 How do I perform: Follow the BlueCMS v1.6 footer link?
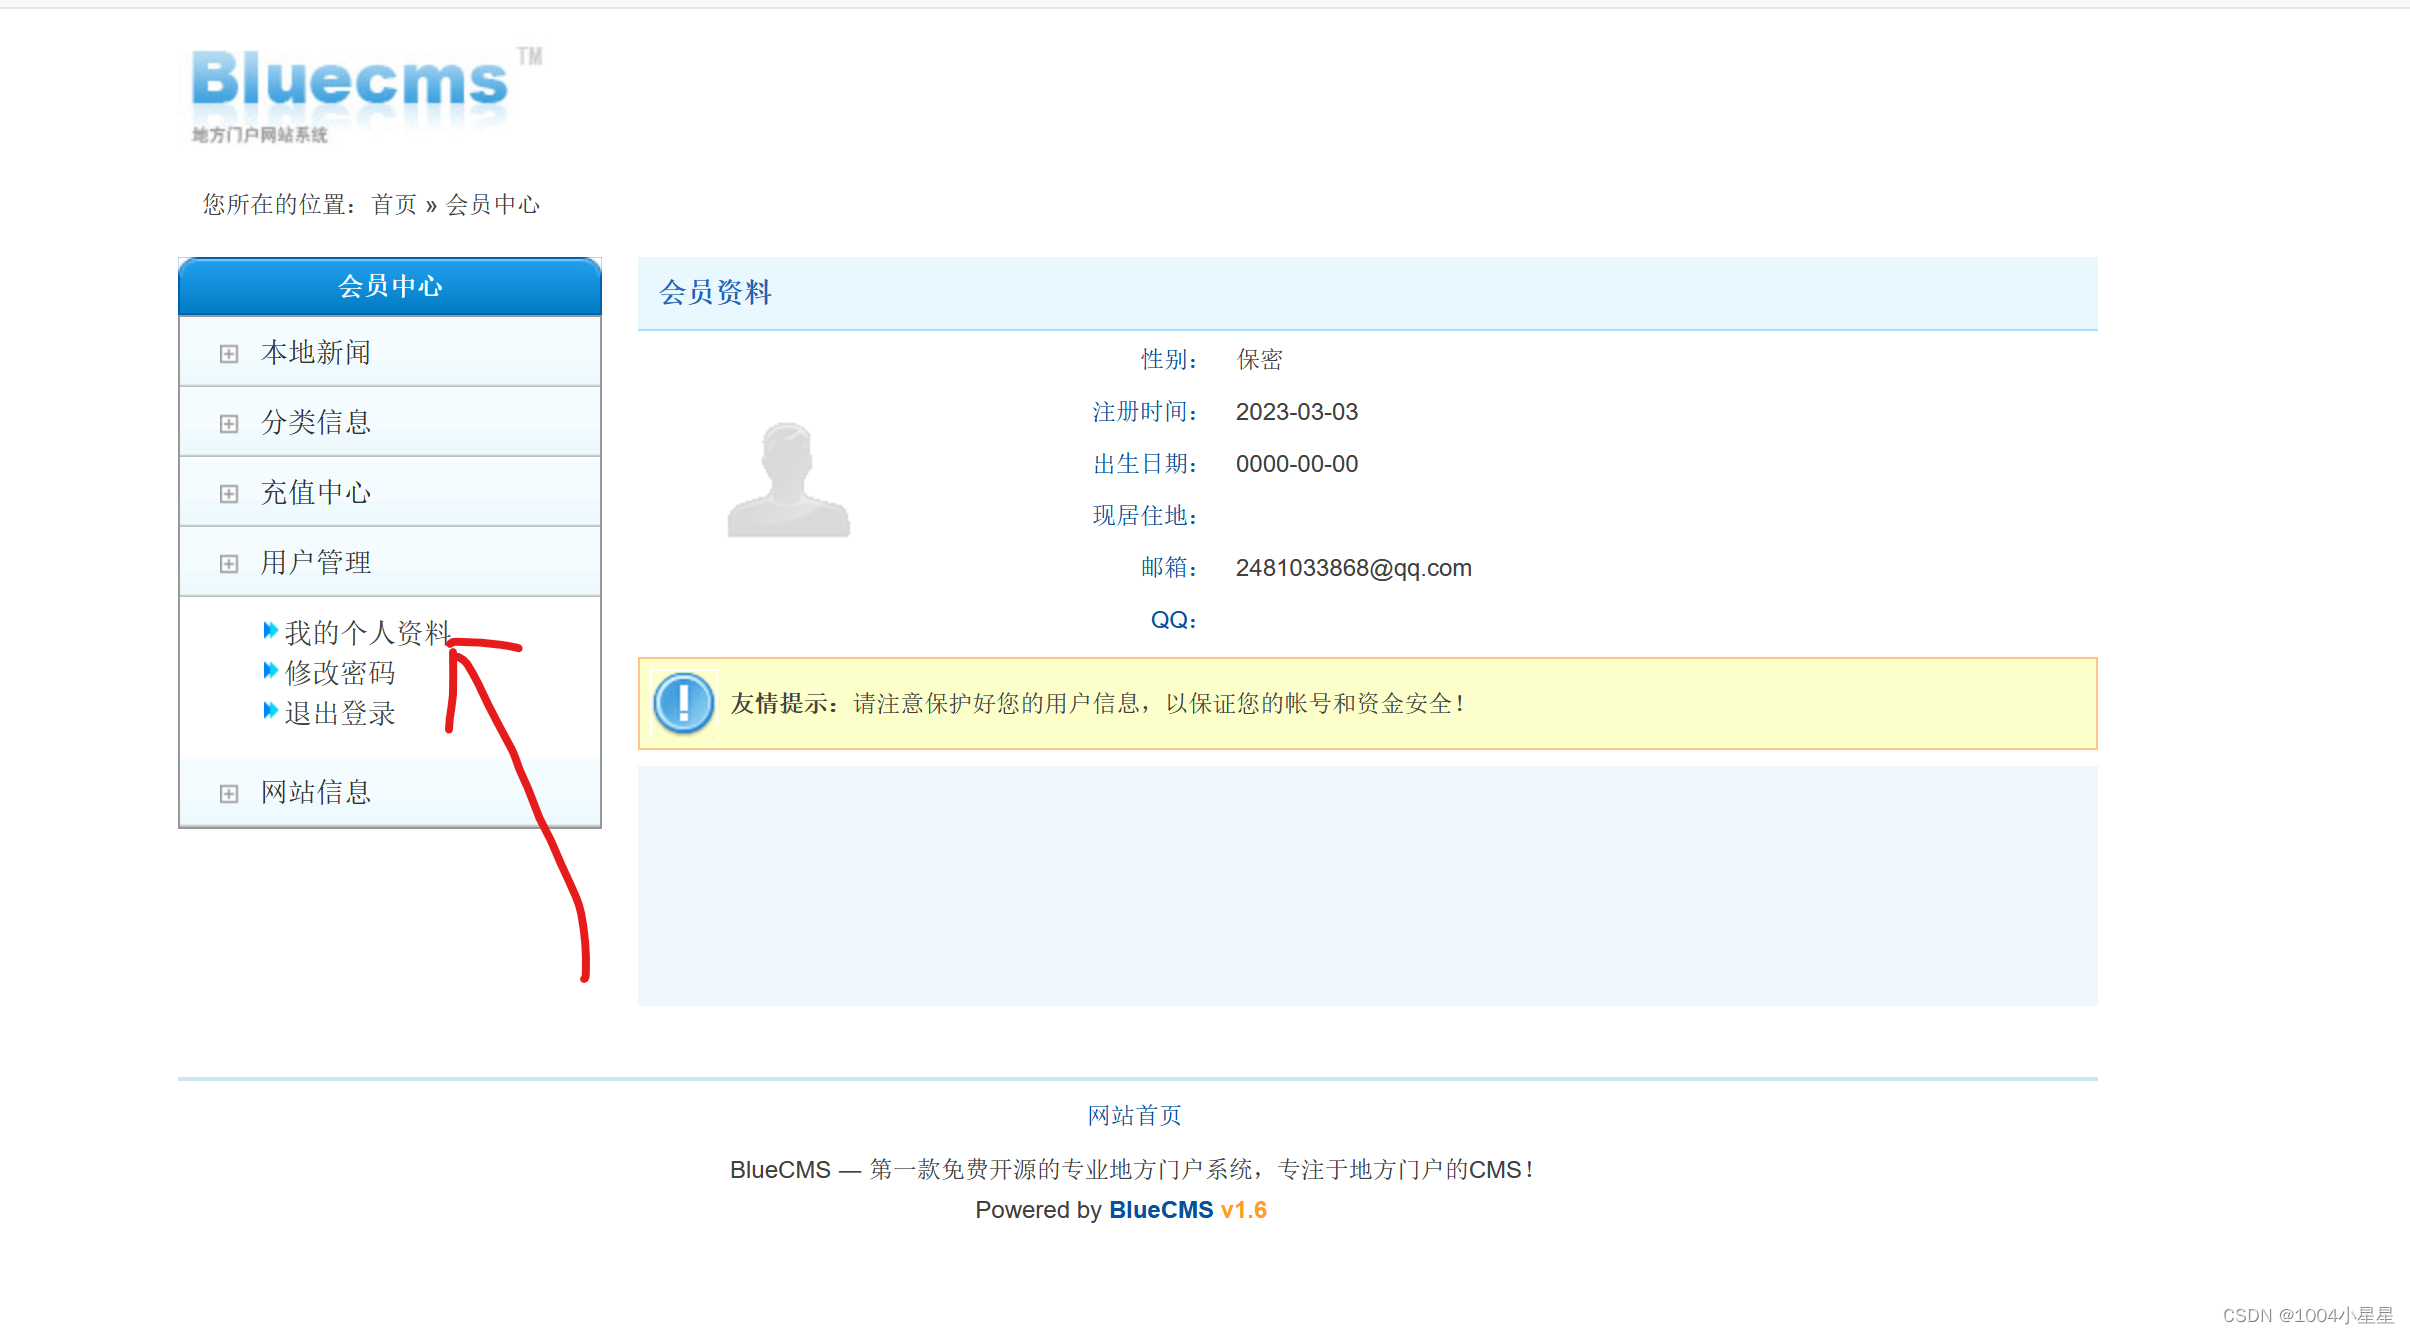[x=1188, y=1210]
